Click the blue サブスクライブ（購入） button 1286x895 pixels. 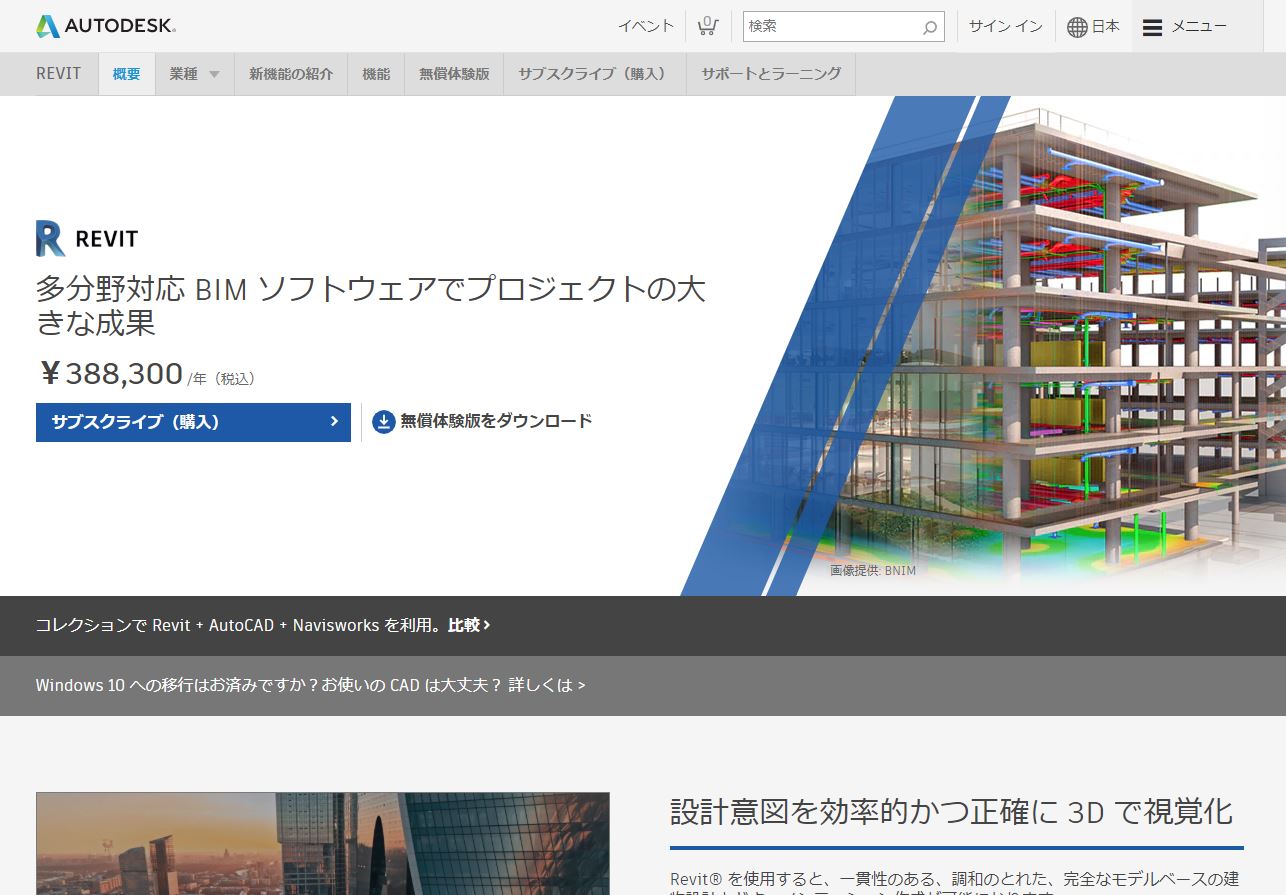[193, 422]
